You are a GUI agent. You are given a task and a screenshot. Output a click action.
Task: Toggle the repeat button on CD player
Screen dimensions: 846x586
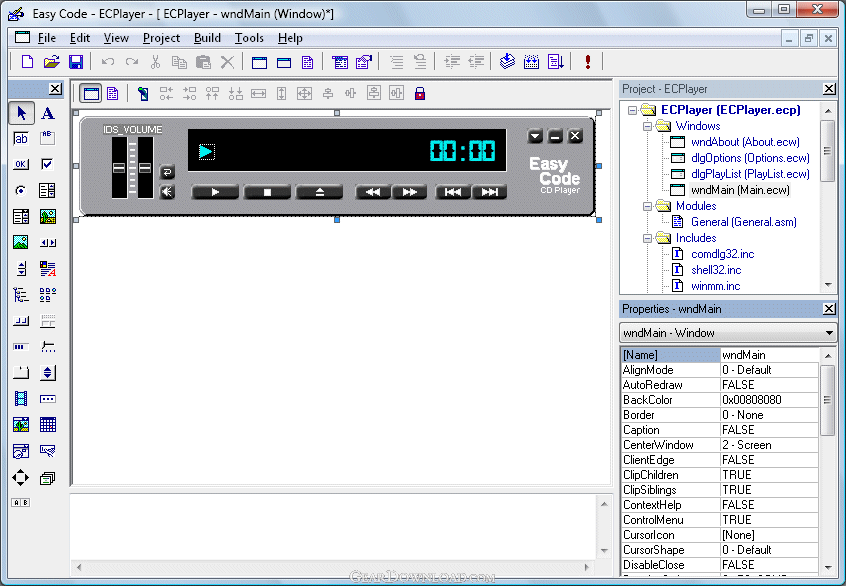pos(167,172)
